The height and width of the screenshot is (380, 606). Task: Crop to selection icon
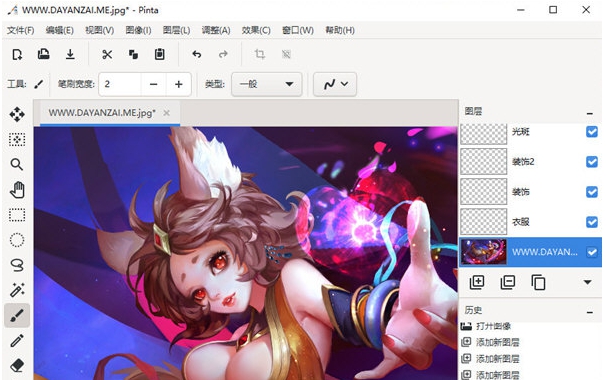click(x=260, y=54)
